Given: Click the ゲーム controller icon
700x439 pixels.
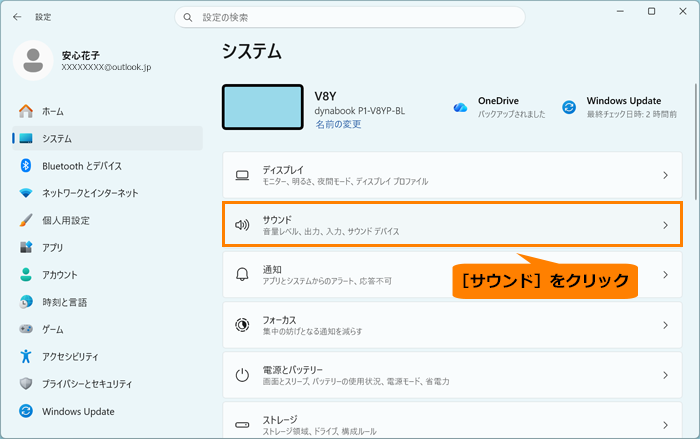Looking at the screenshot, I should [x=26, y=329].
